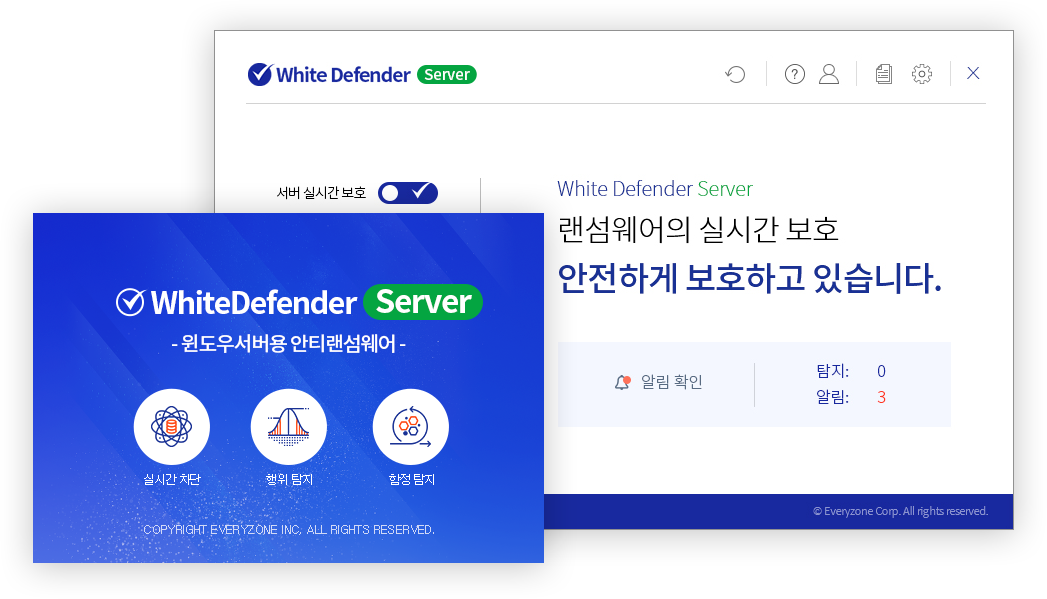
Task: Click the WhiteDefender Server splash logo checkmark
Action: pyautogui.click(x=130, y=303)
